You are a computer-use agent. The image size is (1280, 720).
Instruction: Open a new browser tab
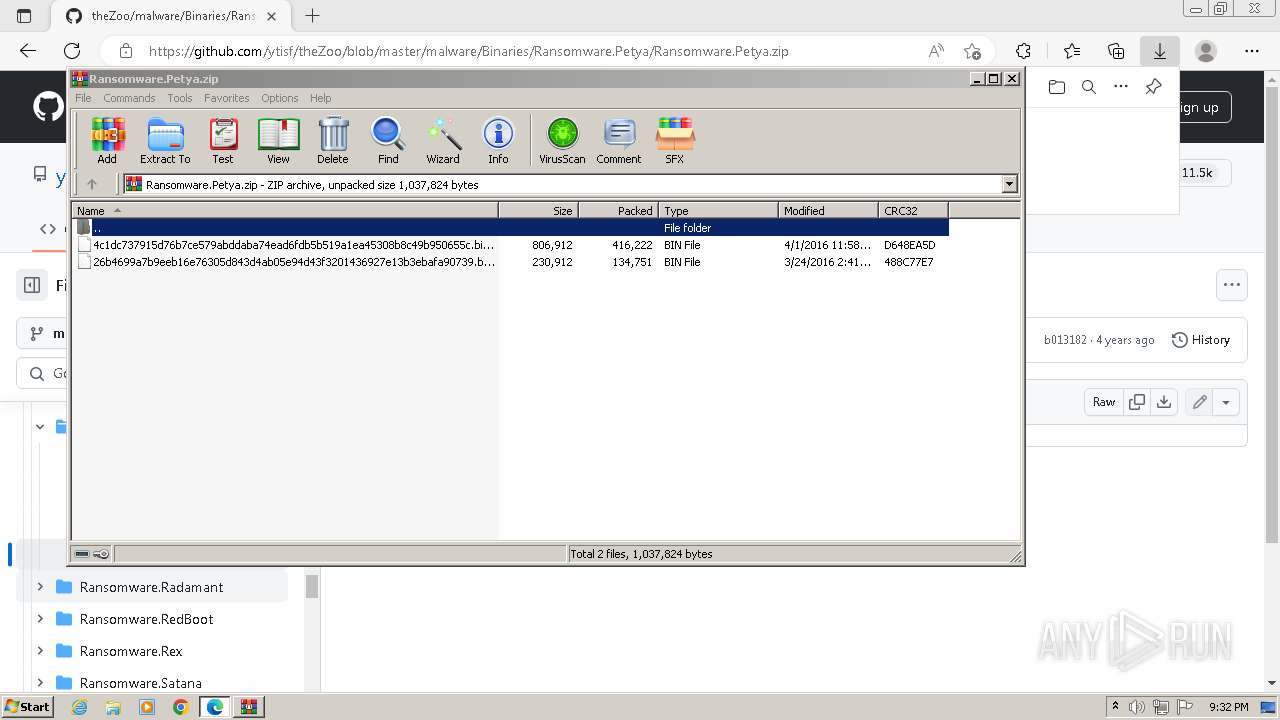[x=313, y=16]
